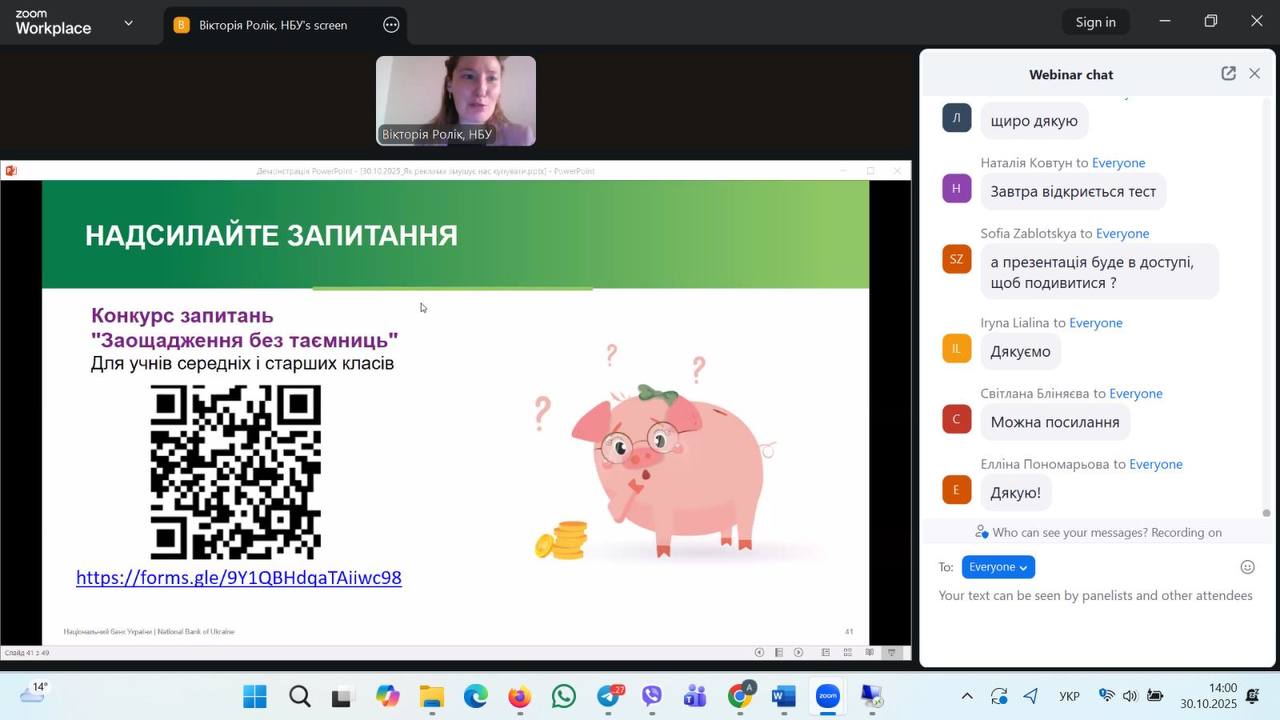Pop out the Webinar chat panel
The width and height of the screenshot is (1280, 720).
1228,74
